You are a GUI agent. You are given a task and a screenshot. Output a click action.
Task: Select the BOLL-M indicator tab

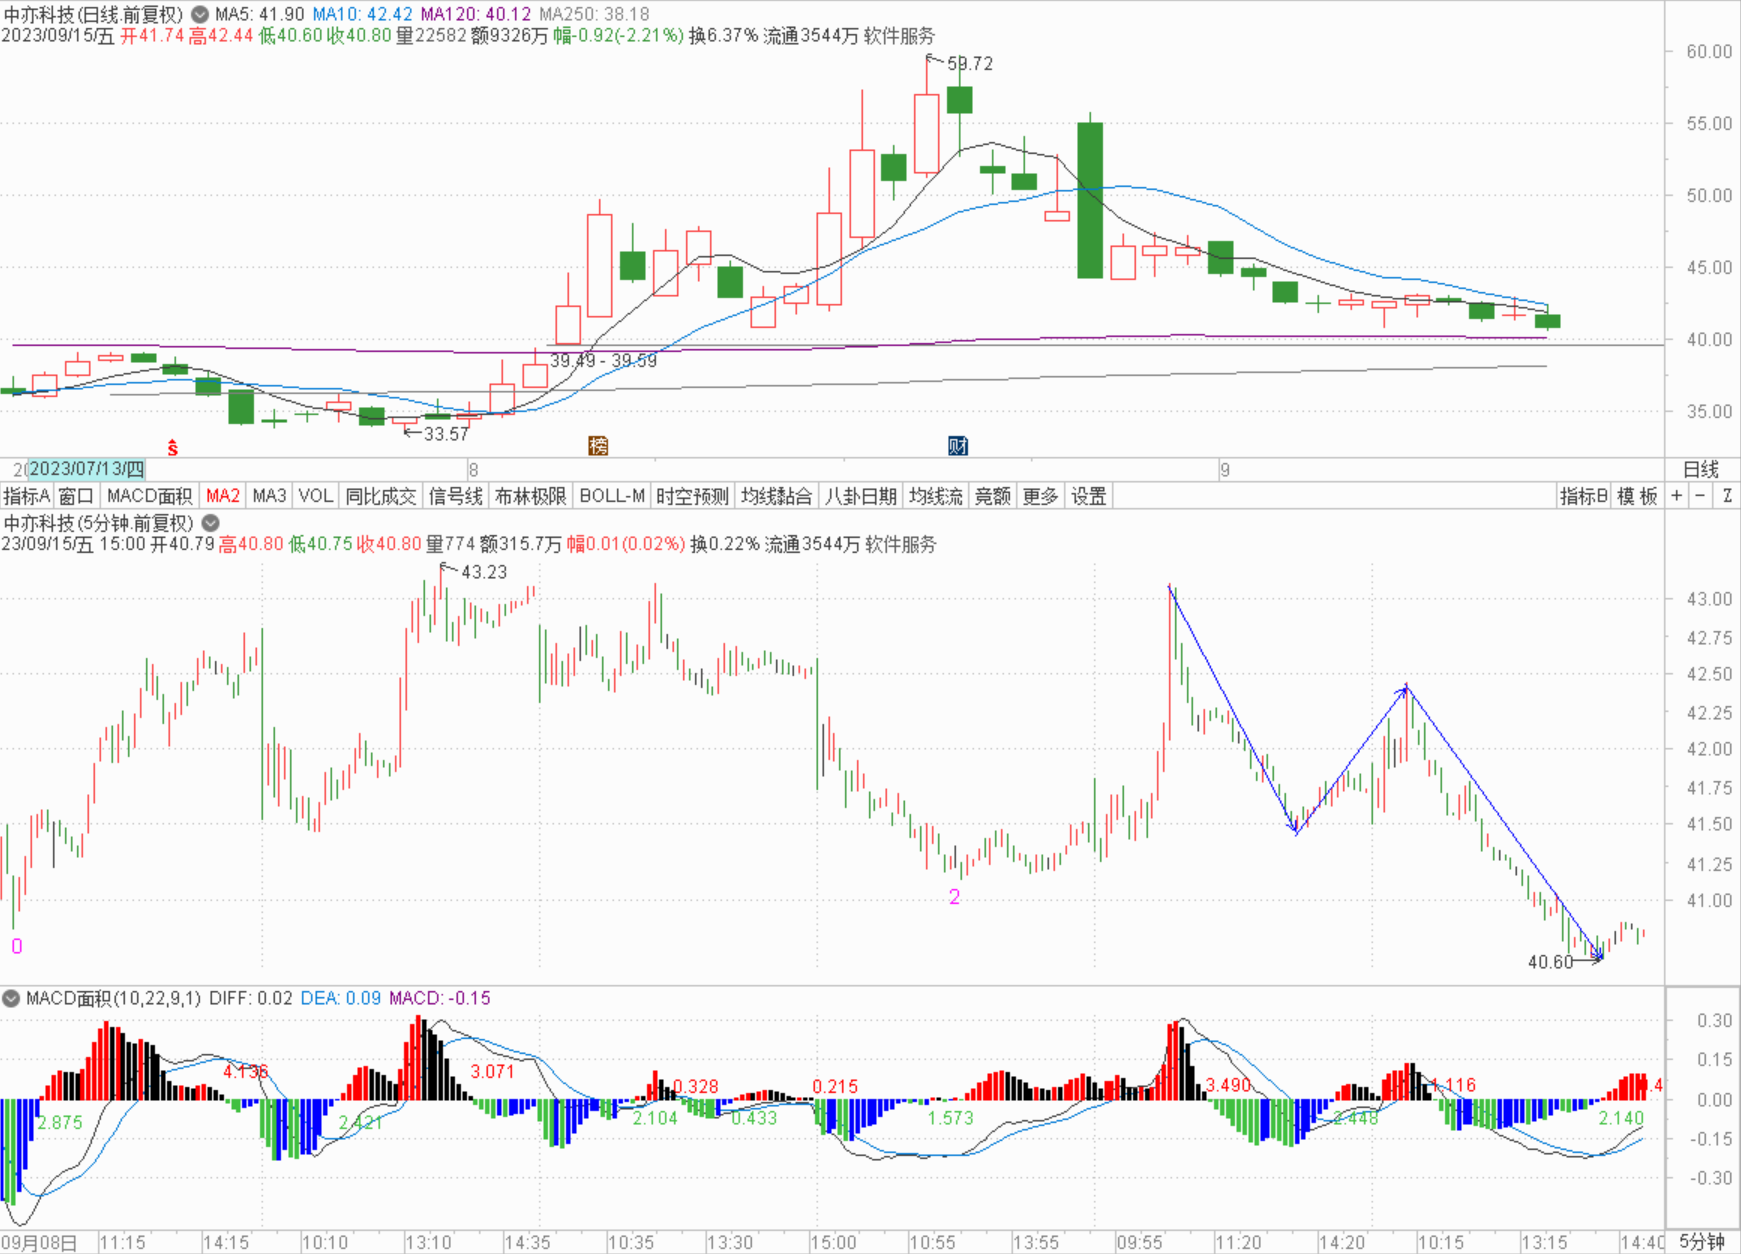click(611, 496)
